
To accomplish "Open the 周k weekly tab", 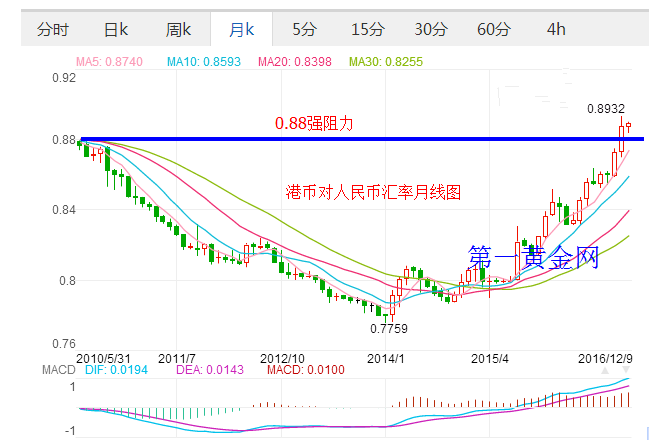I will tap(179, 29).
